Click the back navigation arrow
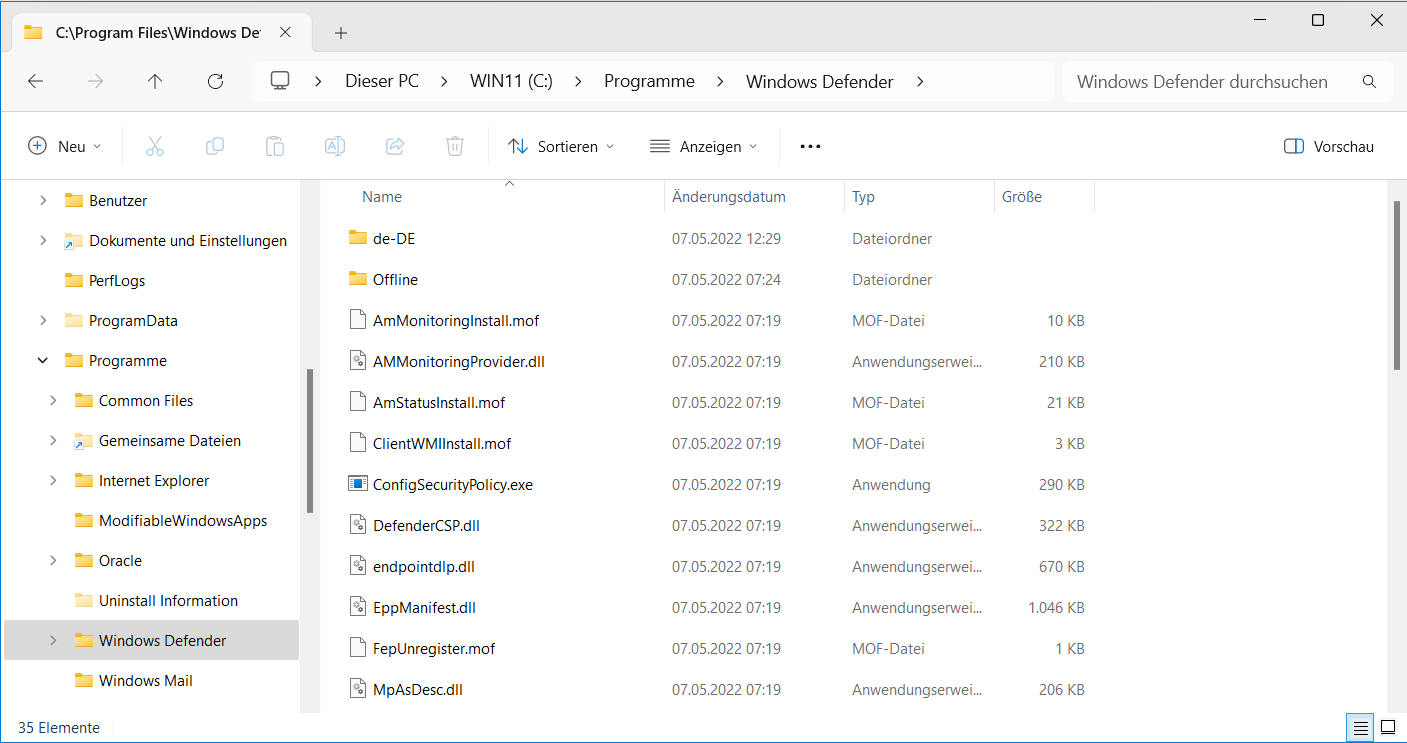Screen dimensions: 1407x743 coord(36,82)
